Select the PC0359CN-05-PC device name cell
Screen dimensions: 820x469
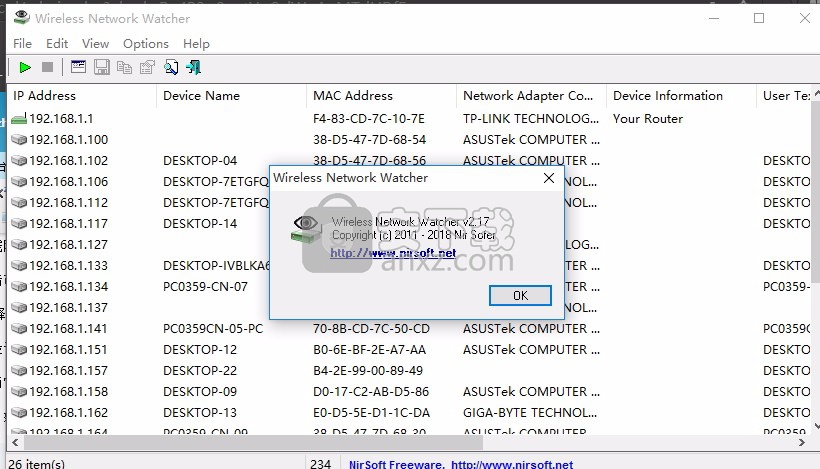tap(213, 328)
